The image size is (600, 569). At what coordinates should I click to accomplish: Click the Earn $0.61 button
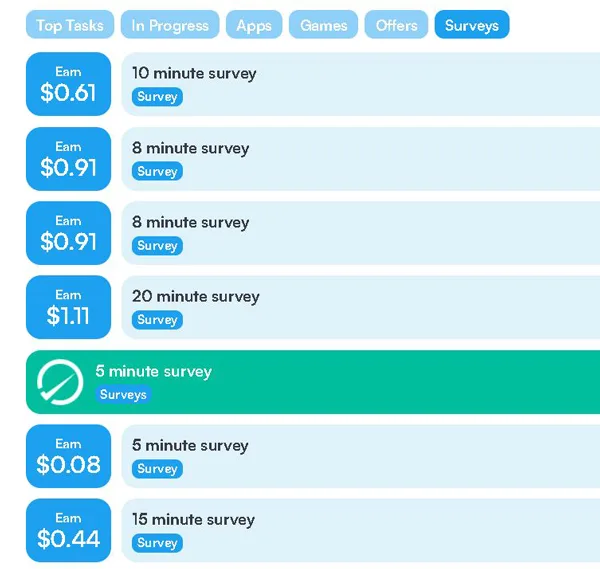[68, 84]
